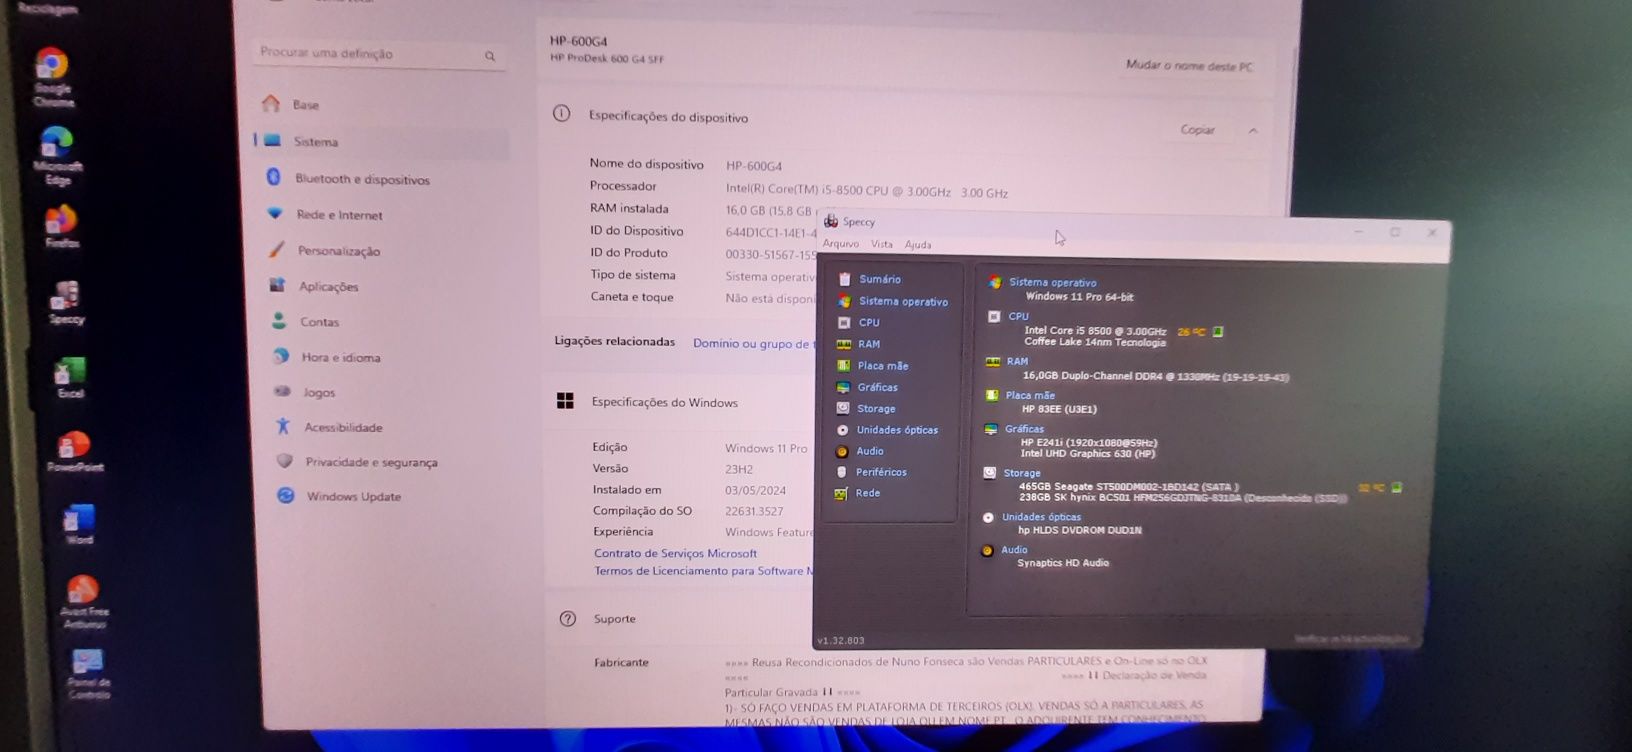Open Painel de Controlo desktop icon
The image size is (1632, 752).
click(x=88, y=674)
